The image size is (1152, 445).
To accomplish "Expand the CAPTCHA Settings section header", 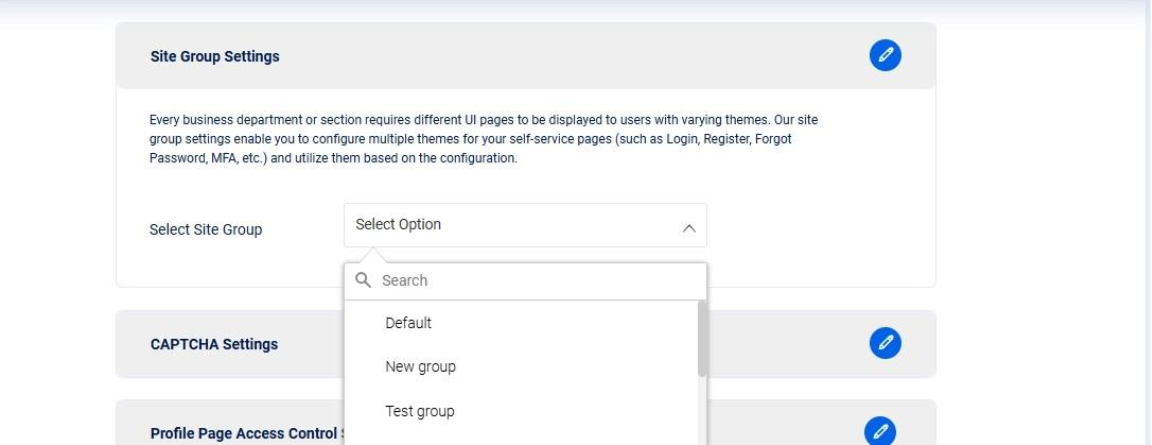I will (214, 344).
